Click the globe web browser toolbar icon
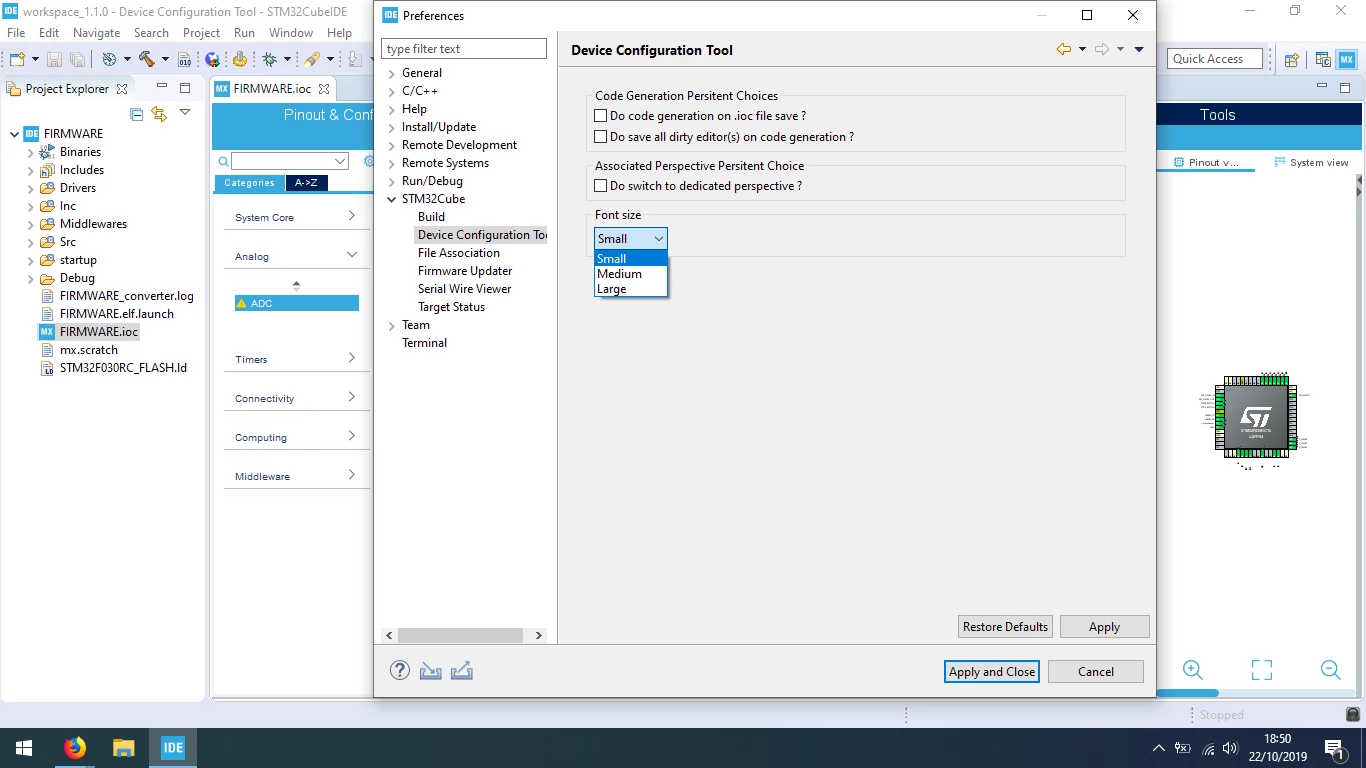 coord(212,59)
